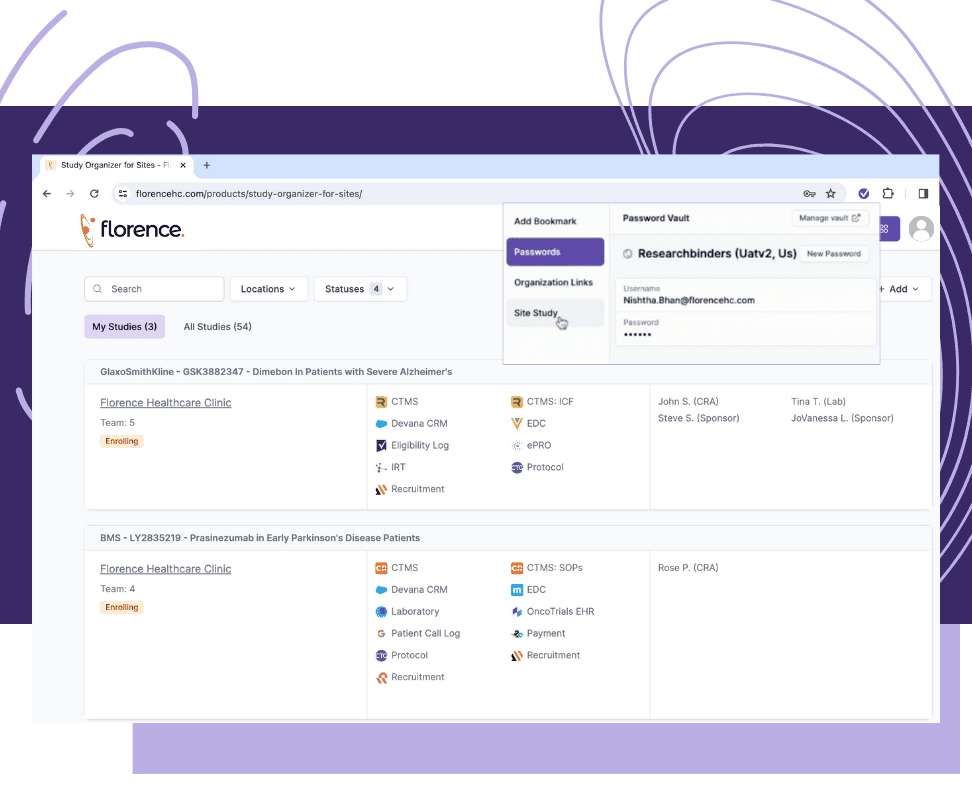
Task: Click the address bar URL
Action: click(x=249, y=193)
